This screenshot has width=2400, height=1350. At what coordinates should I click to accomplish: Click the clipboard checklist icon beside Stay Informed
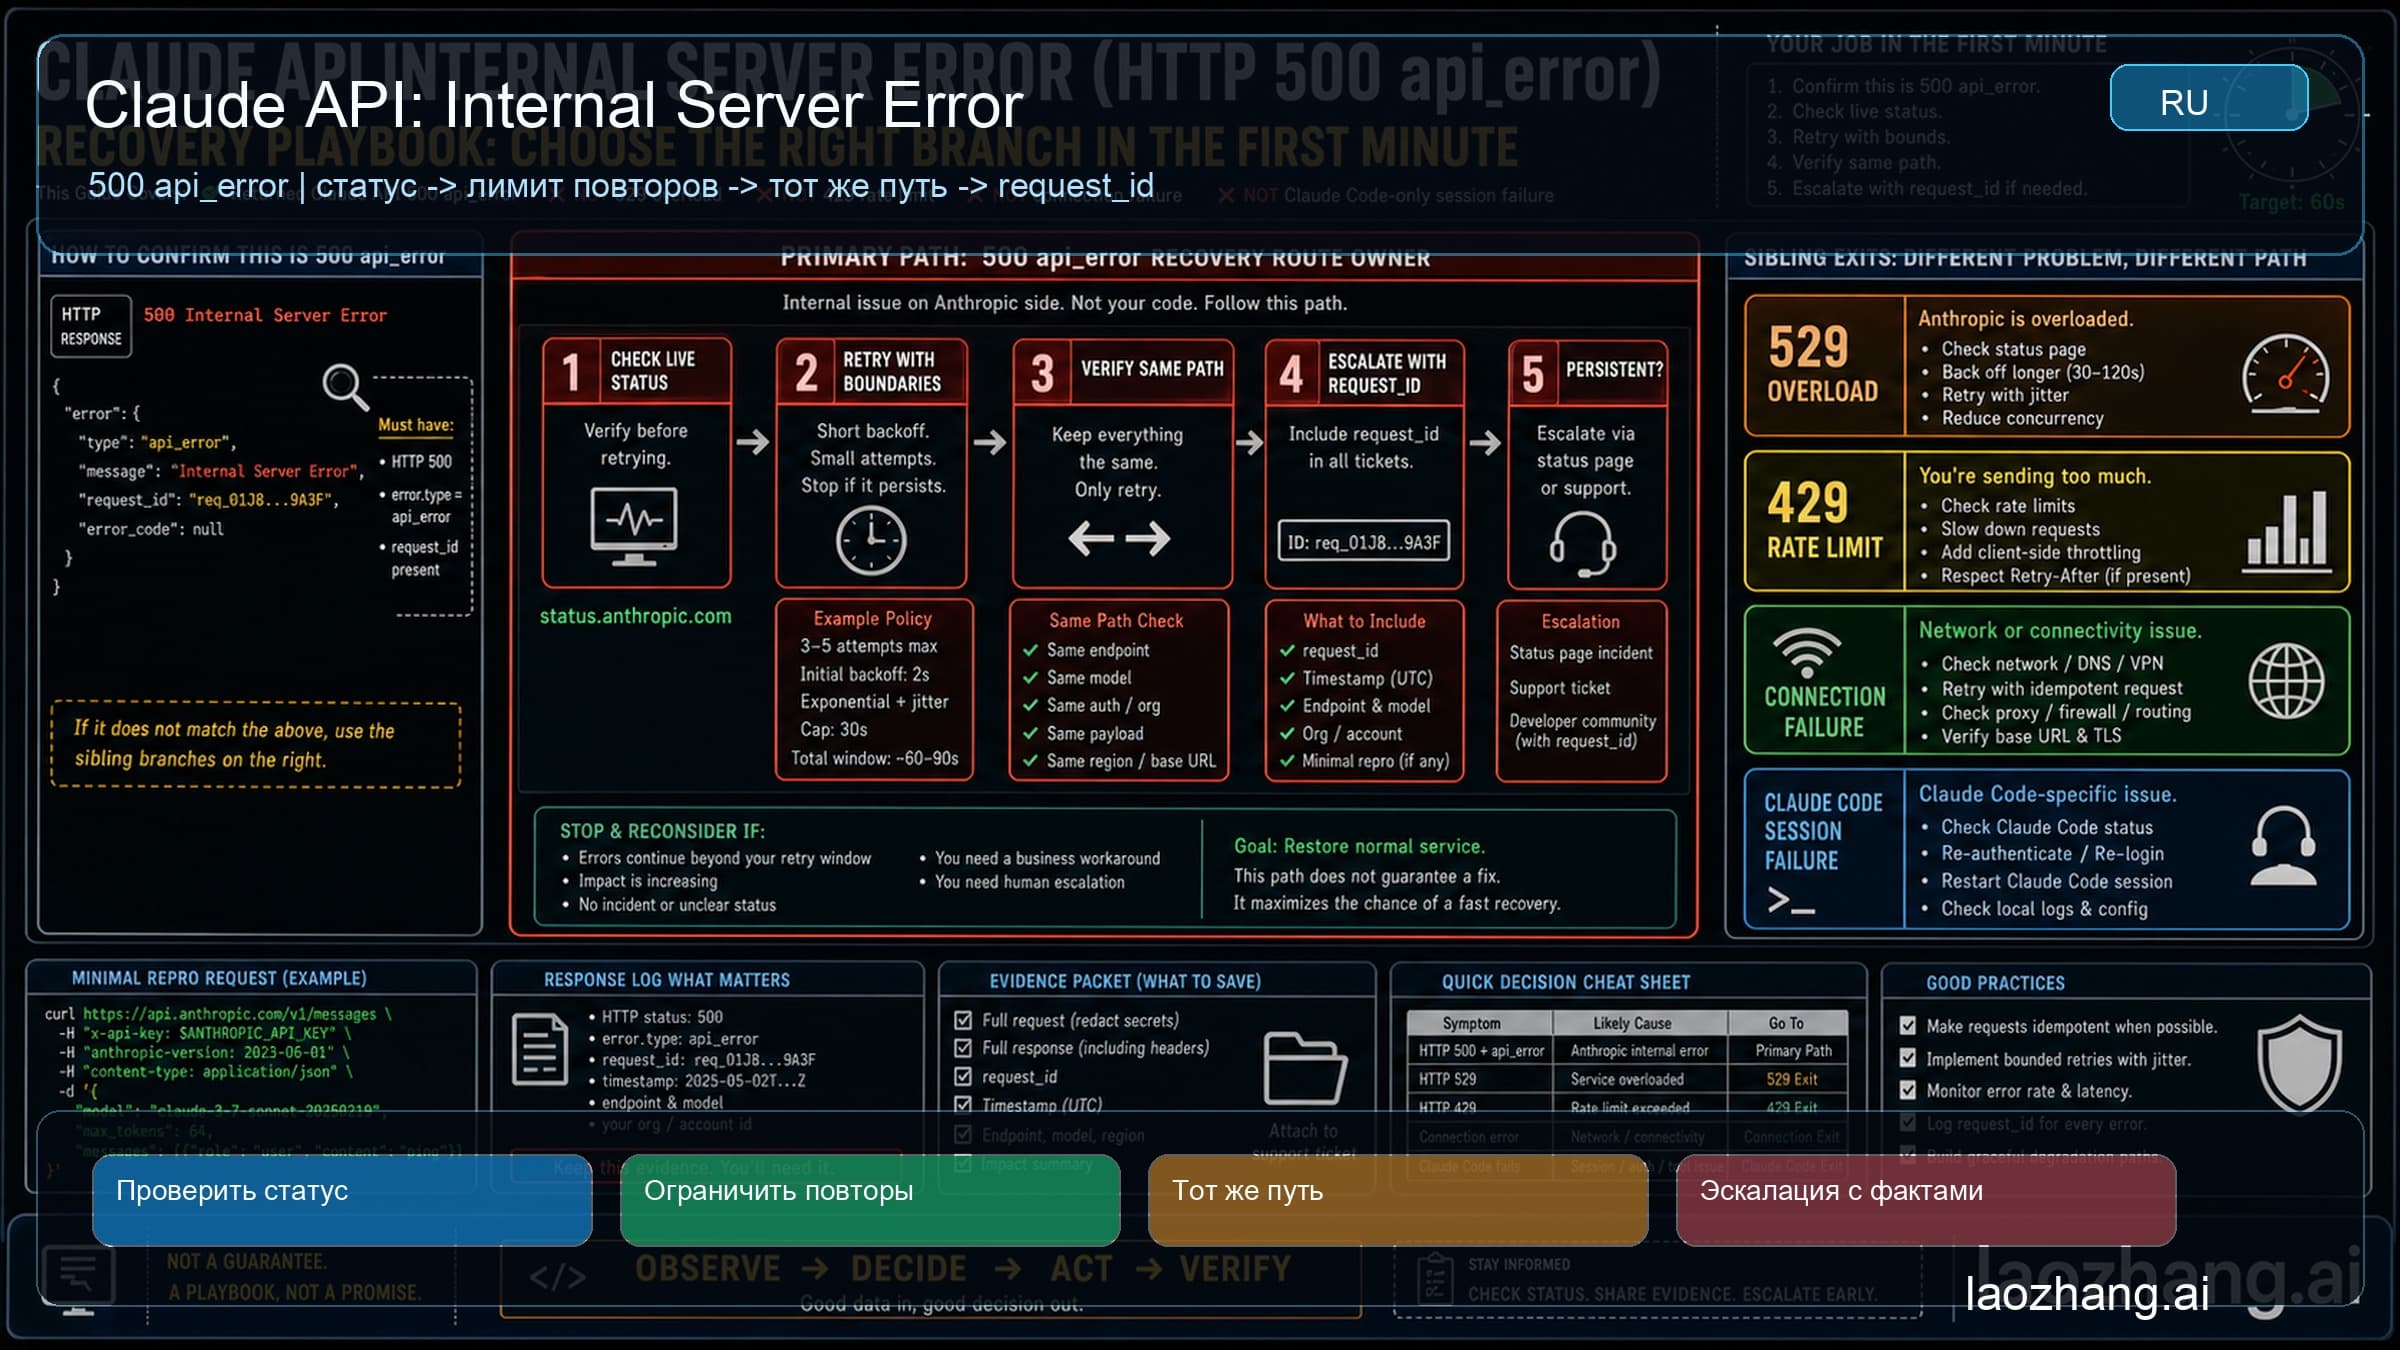[x=1435, y=1278]
